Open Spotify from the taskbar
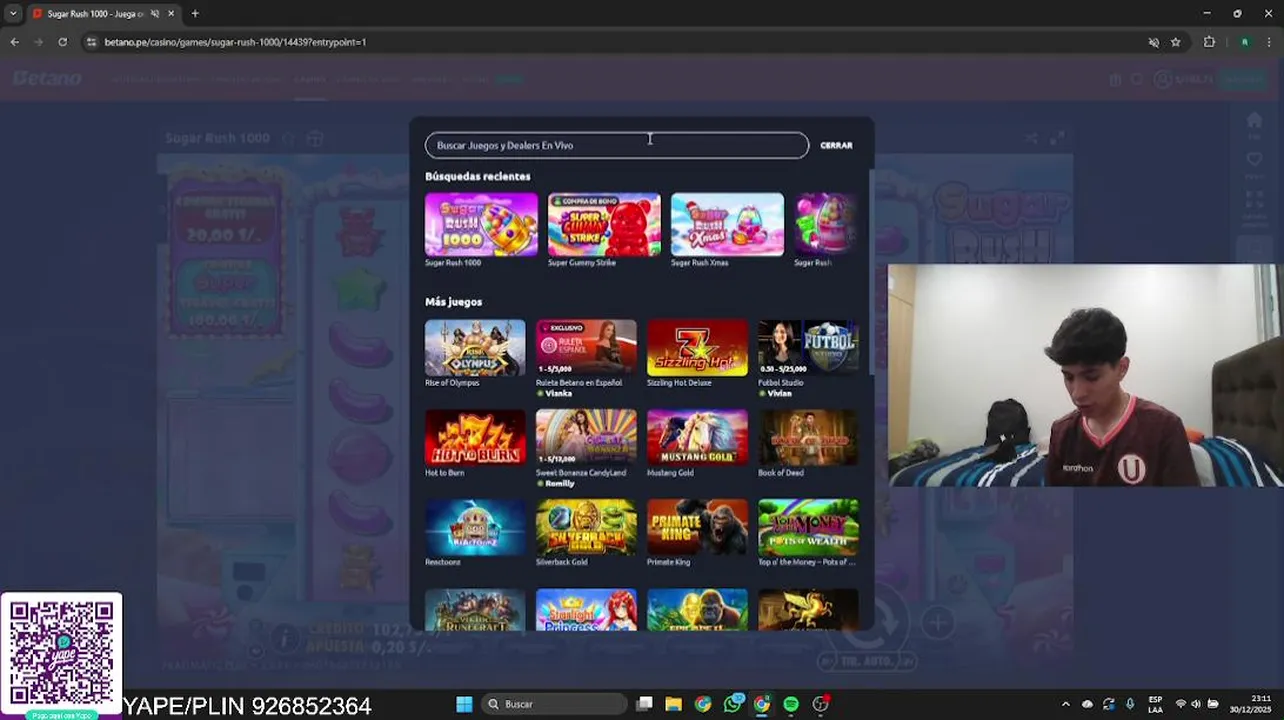1284x720 pixels. [791, 704]
